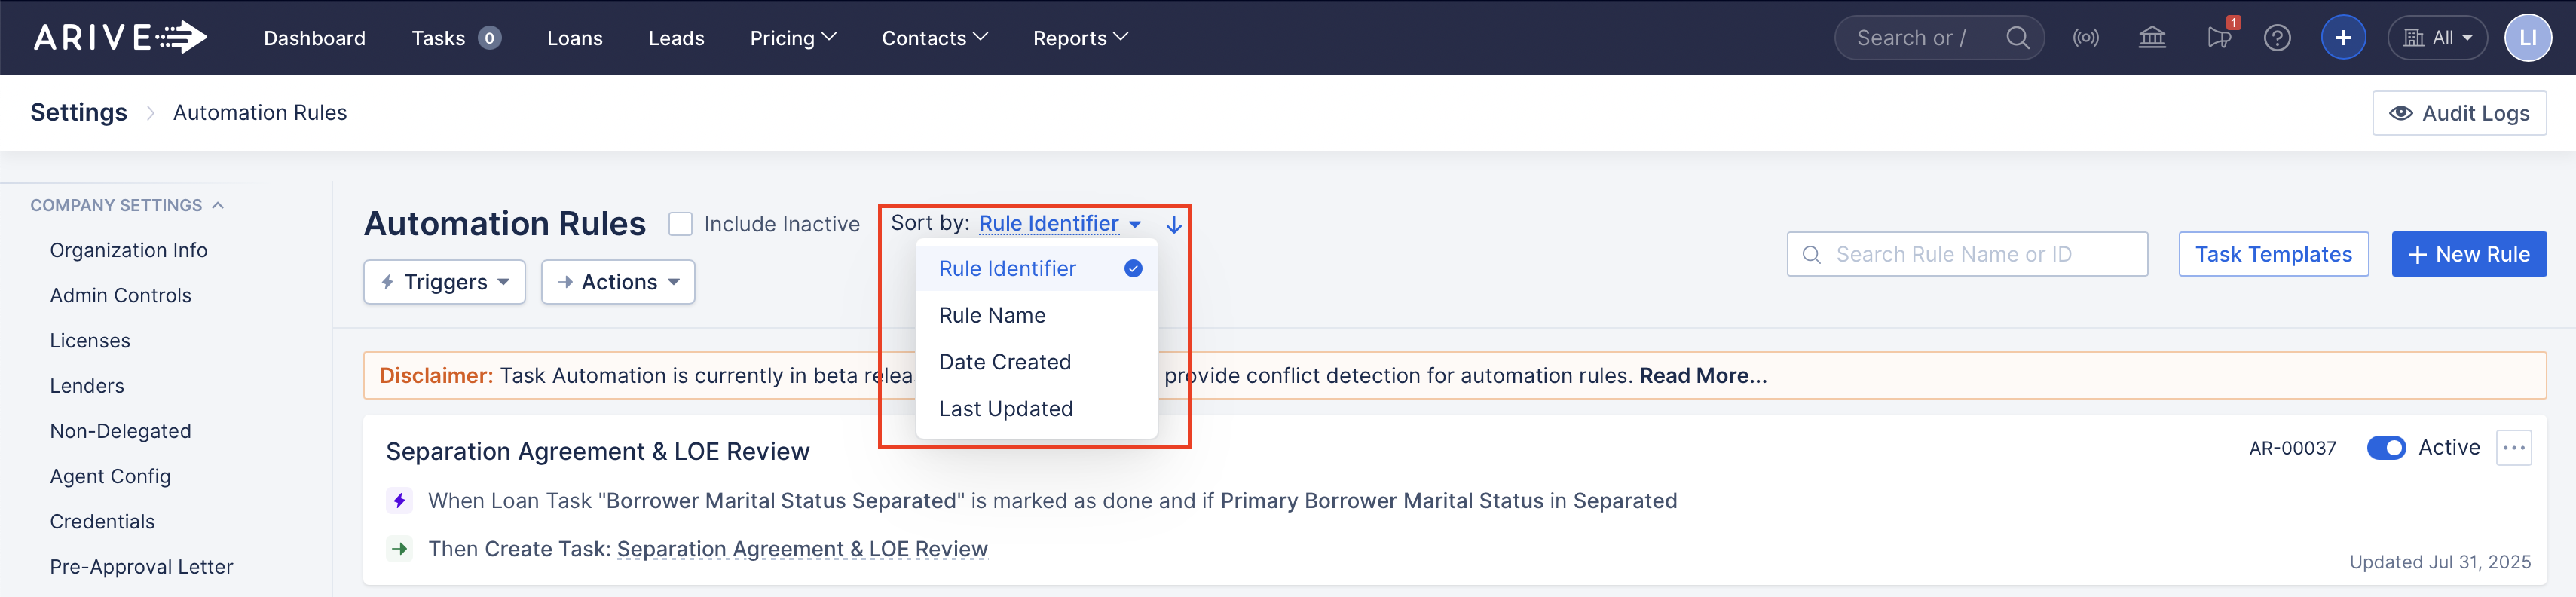Open the Triggers filter dropdown
Viewport: 2576px width, 597px height.
coord(444,282)
